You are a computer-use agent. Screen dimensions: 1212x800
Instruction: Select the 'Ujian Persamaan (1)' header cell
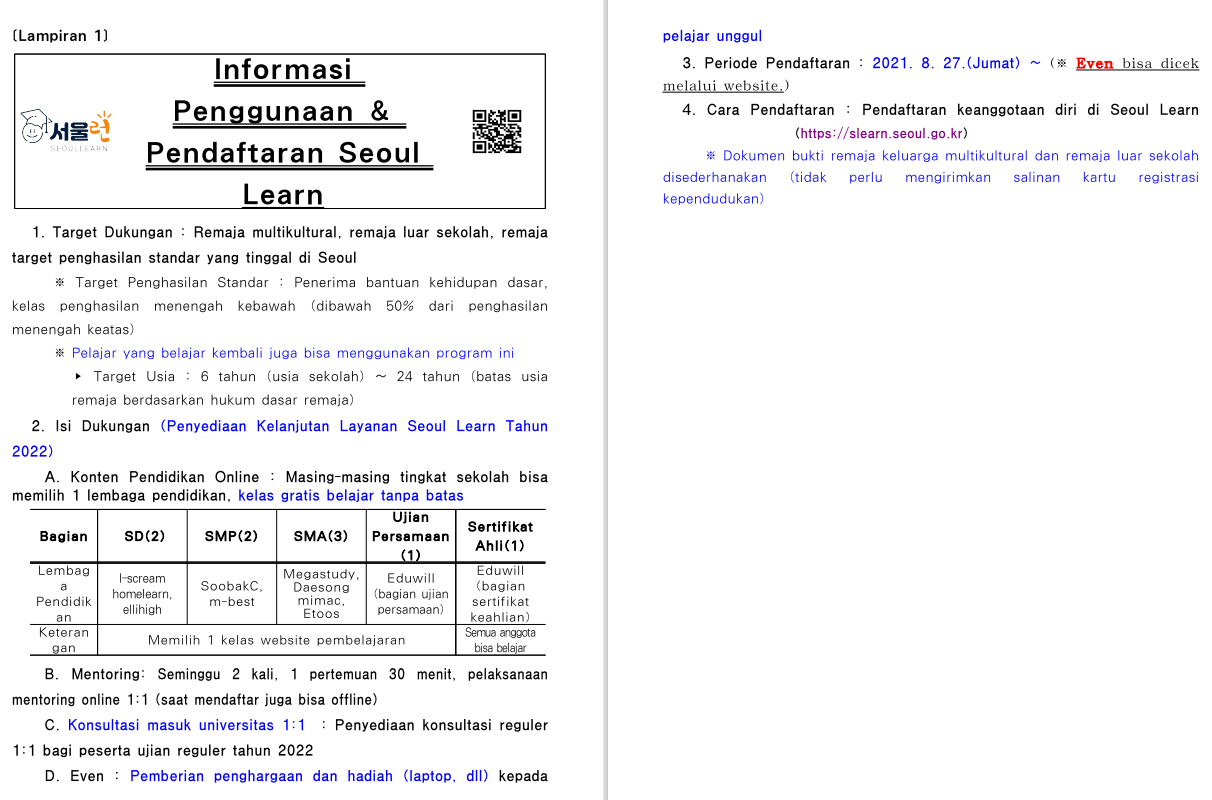point(411,536)
